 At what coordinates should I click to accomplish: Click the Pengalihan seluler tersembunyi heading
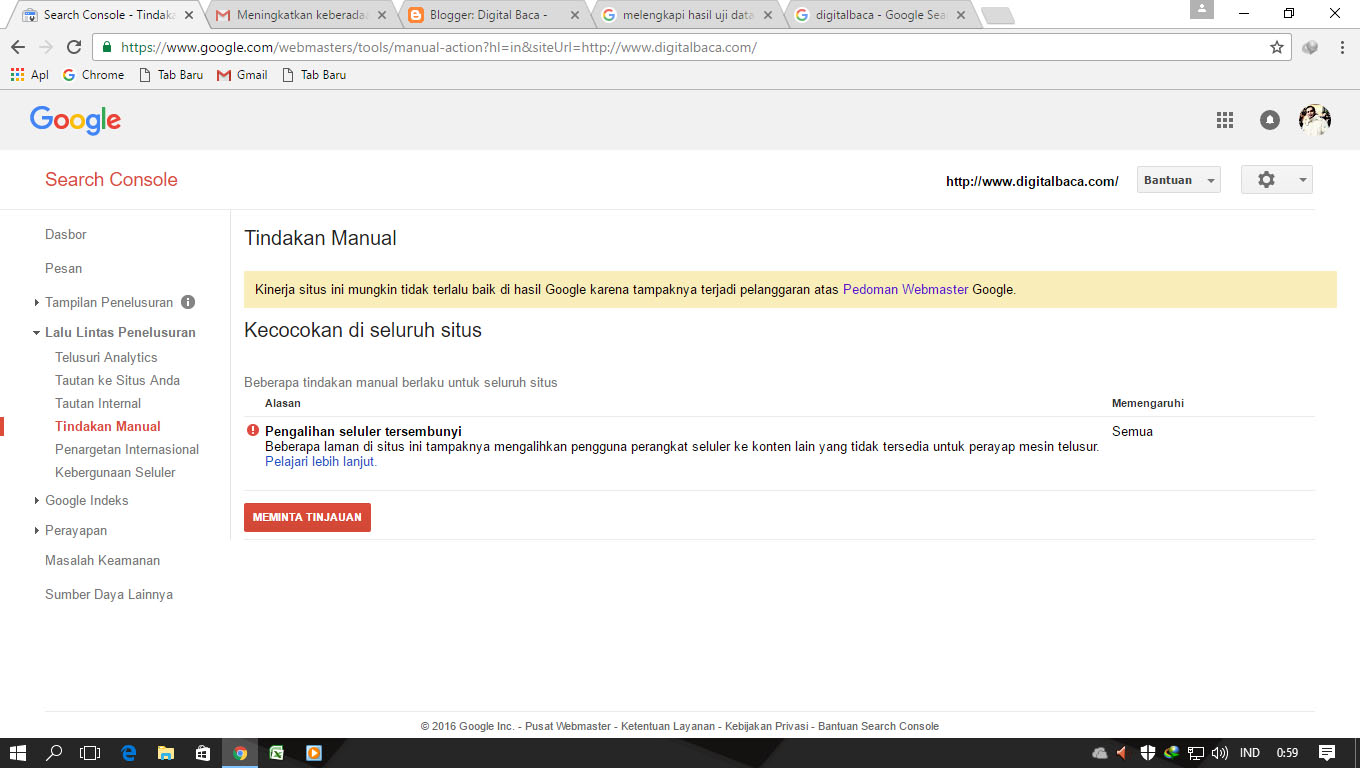pos(363,431)
